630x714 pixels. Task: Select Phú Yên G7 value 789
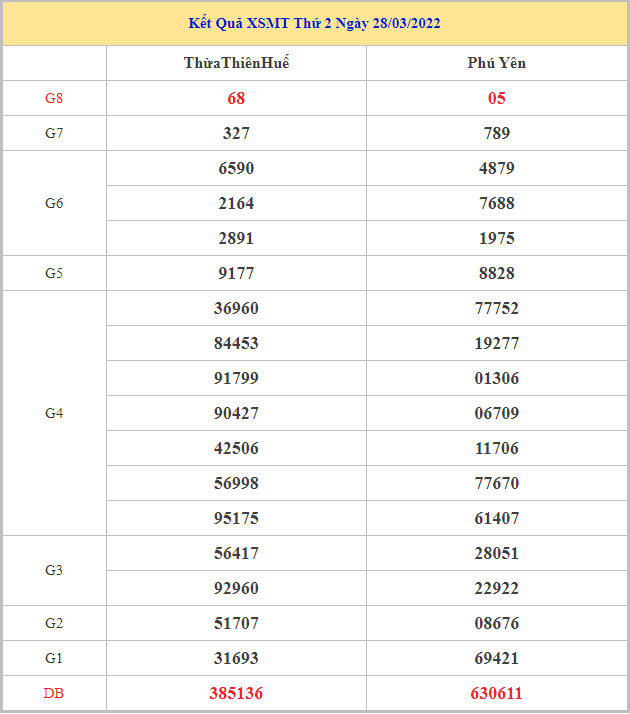coord(496,133)
